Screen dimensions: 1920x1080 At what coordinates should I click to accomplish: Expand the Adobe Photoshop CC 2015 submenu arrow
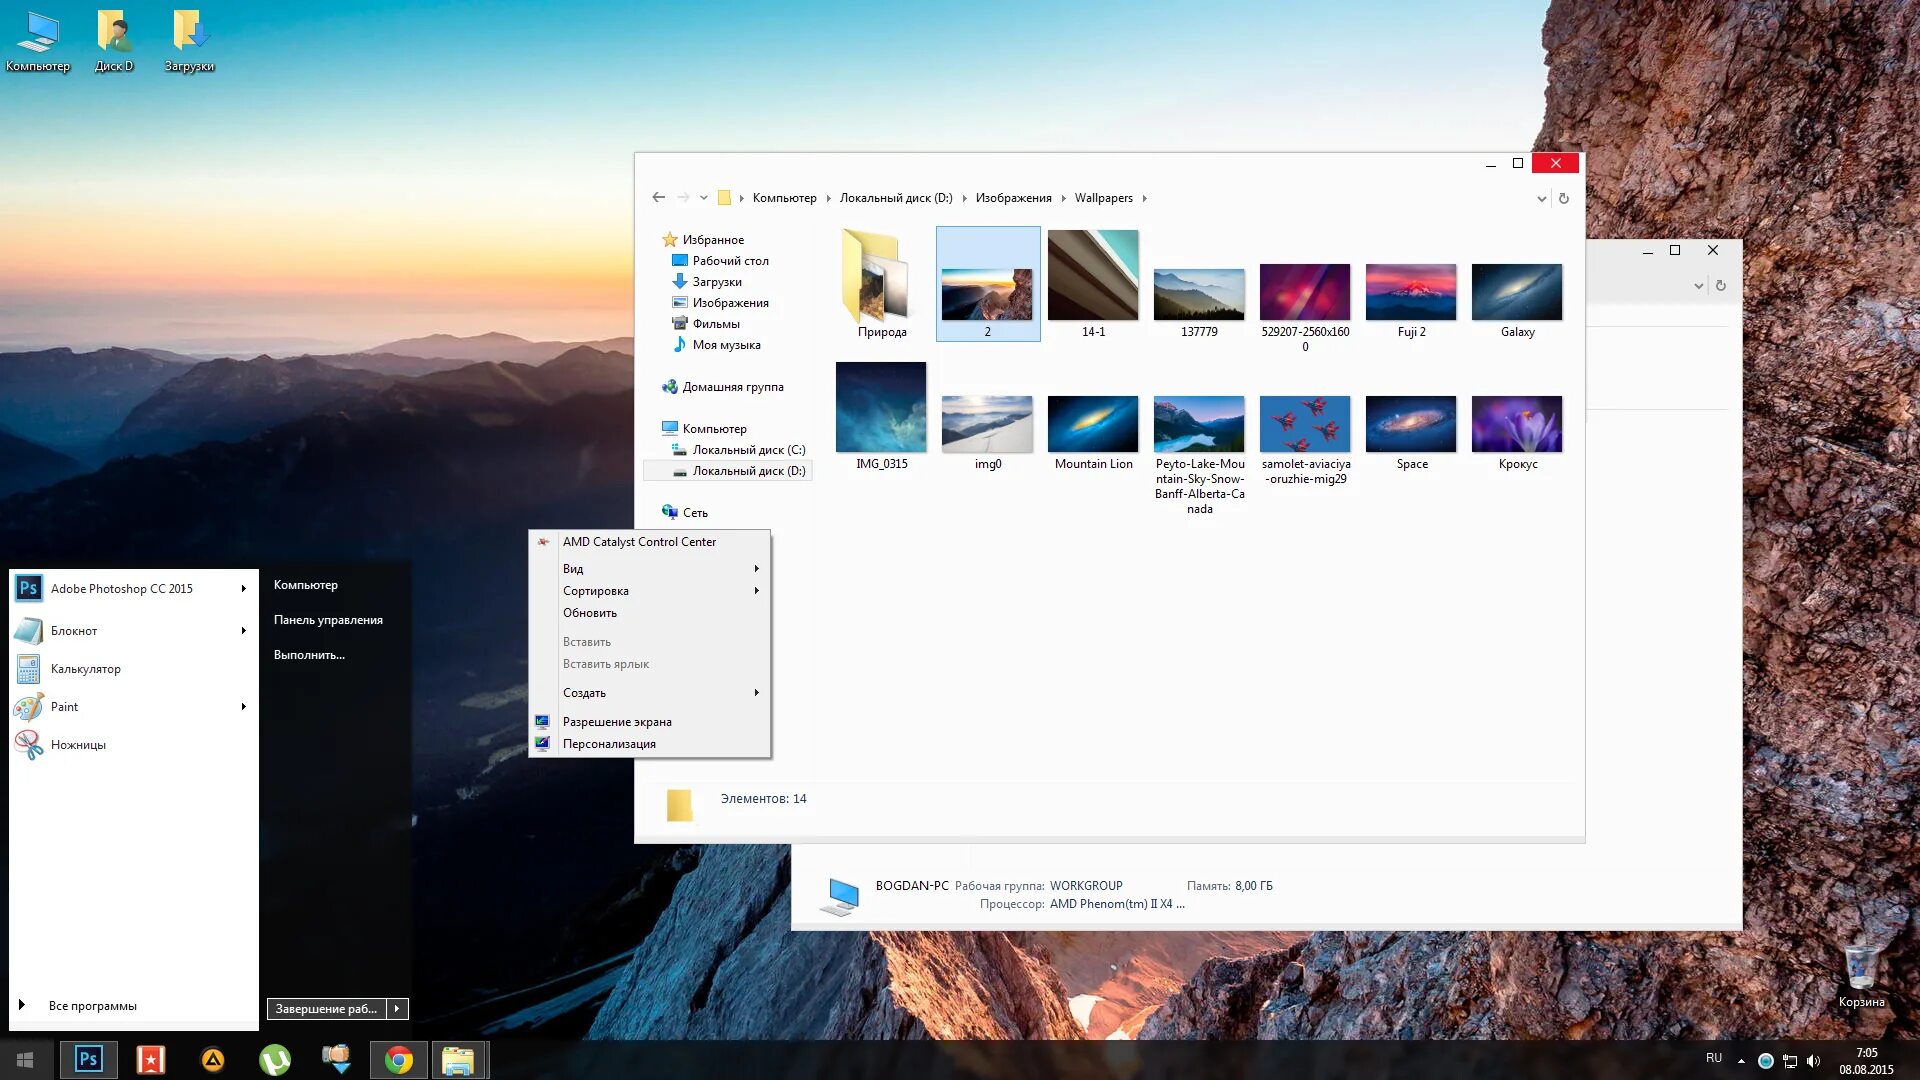click(x=243, y=589)
